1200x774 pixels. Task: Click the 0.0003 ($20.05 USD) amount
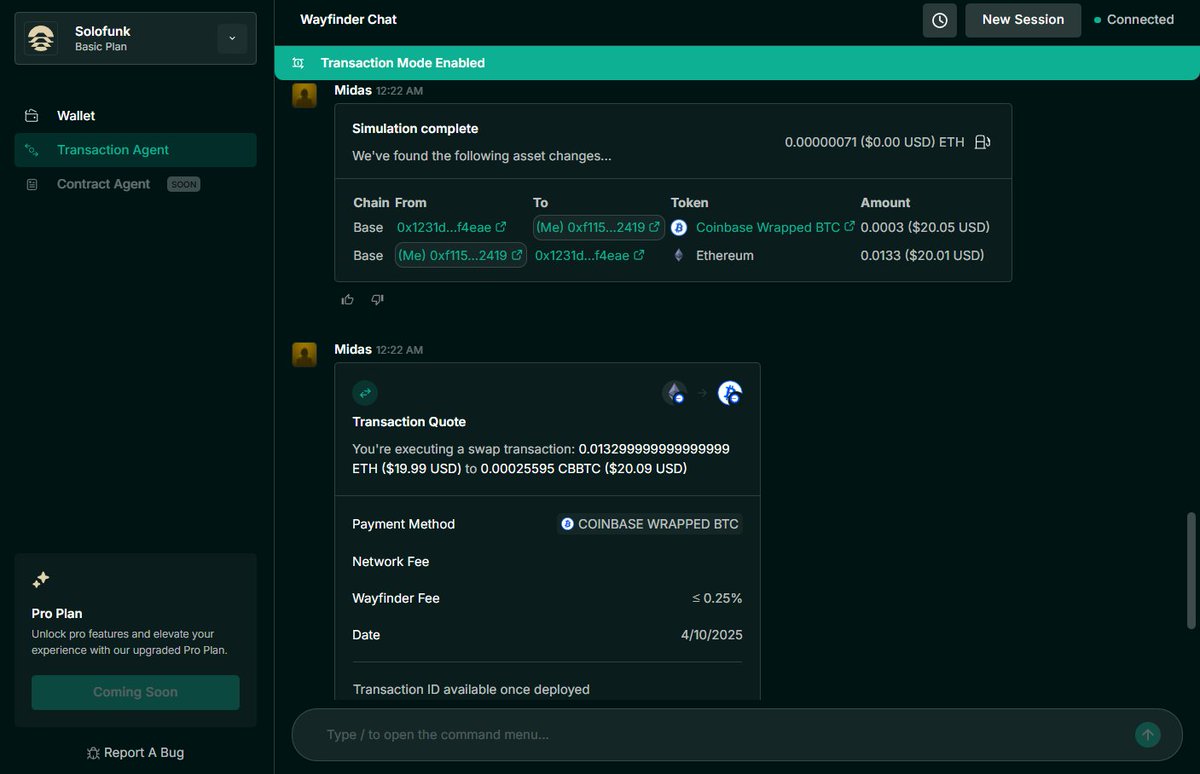[x=925, y=227]
